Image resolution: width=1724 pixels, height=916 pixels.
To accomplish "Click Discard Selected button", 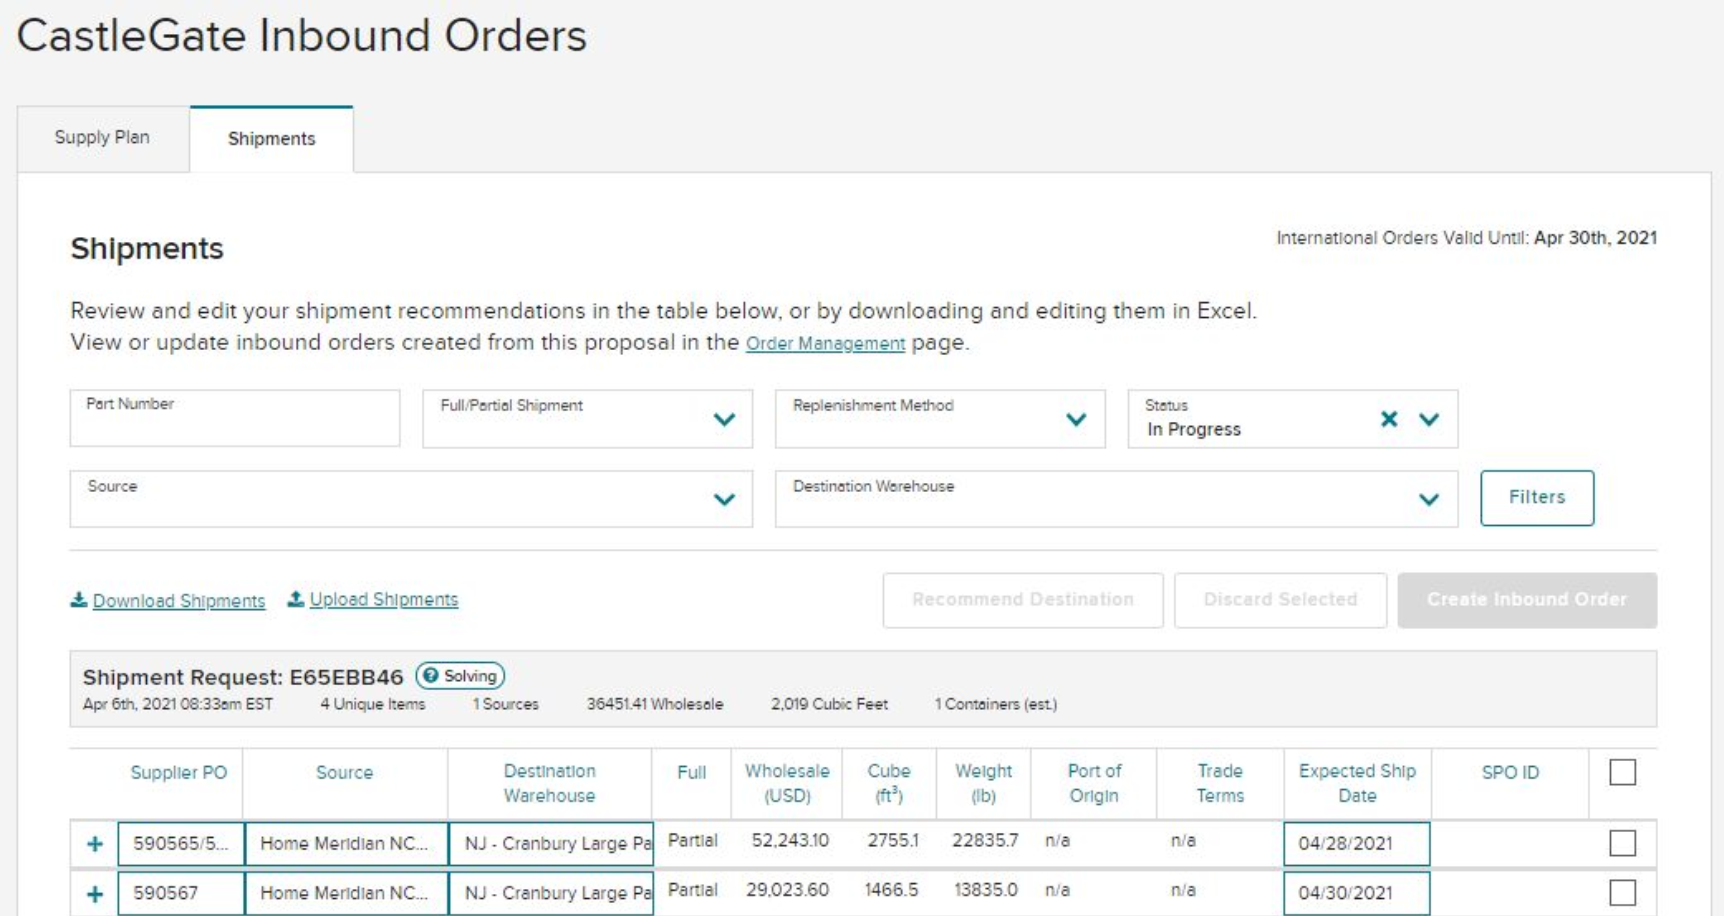I will 1280,600.
